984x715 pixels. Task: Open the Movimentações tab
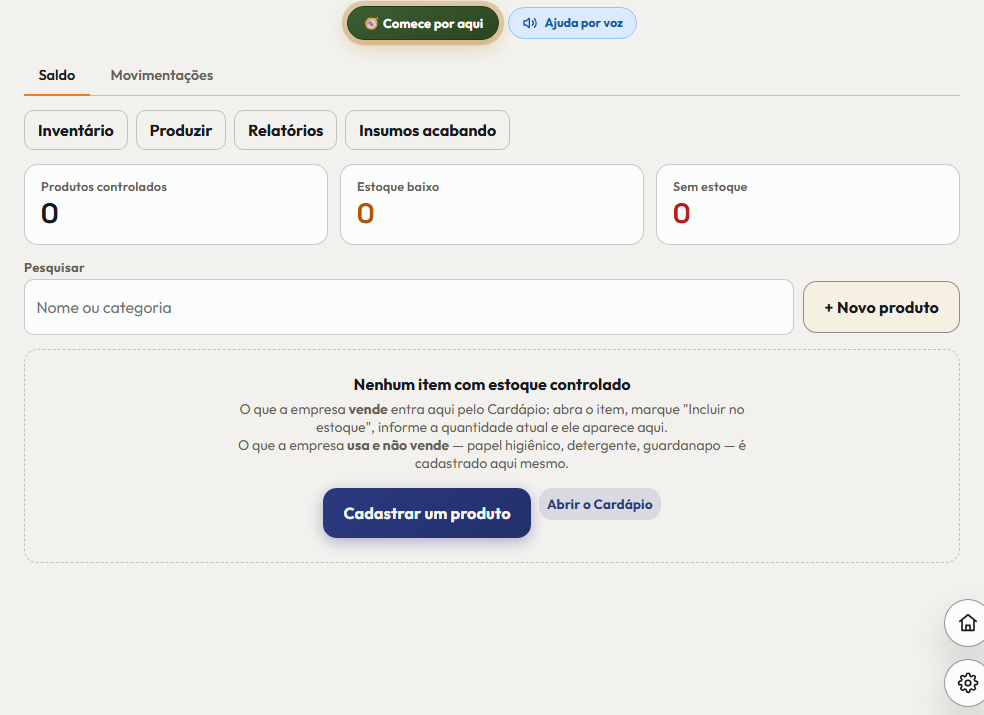[162, 75]
